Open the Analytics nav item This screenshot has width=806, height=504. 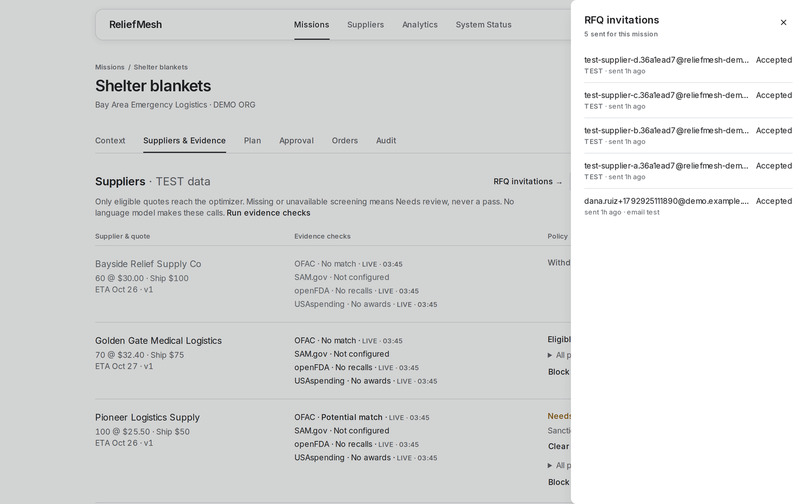point(420,25)
